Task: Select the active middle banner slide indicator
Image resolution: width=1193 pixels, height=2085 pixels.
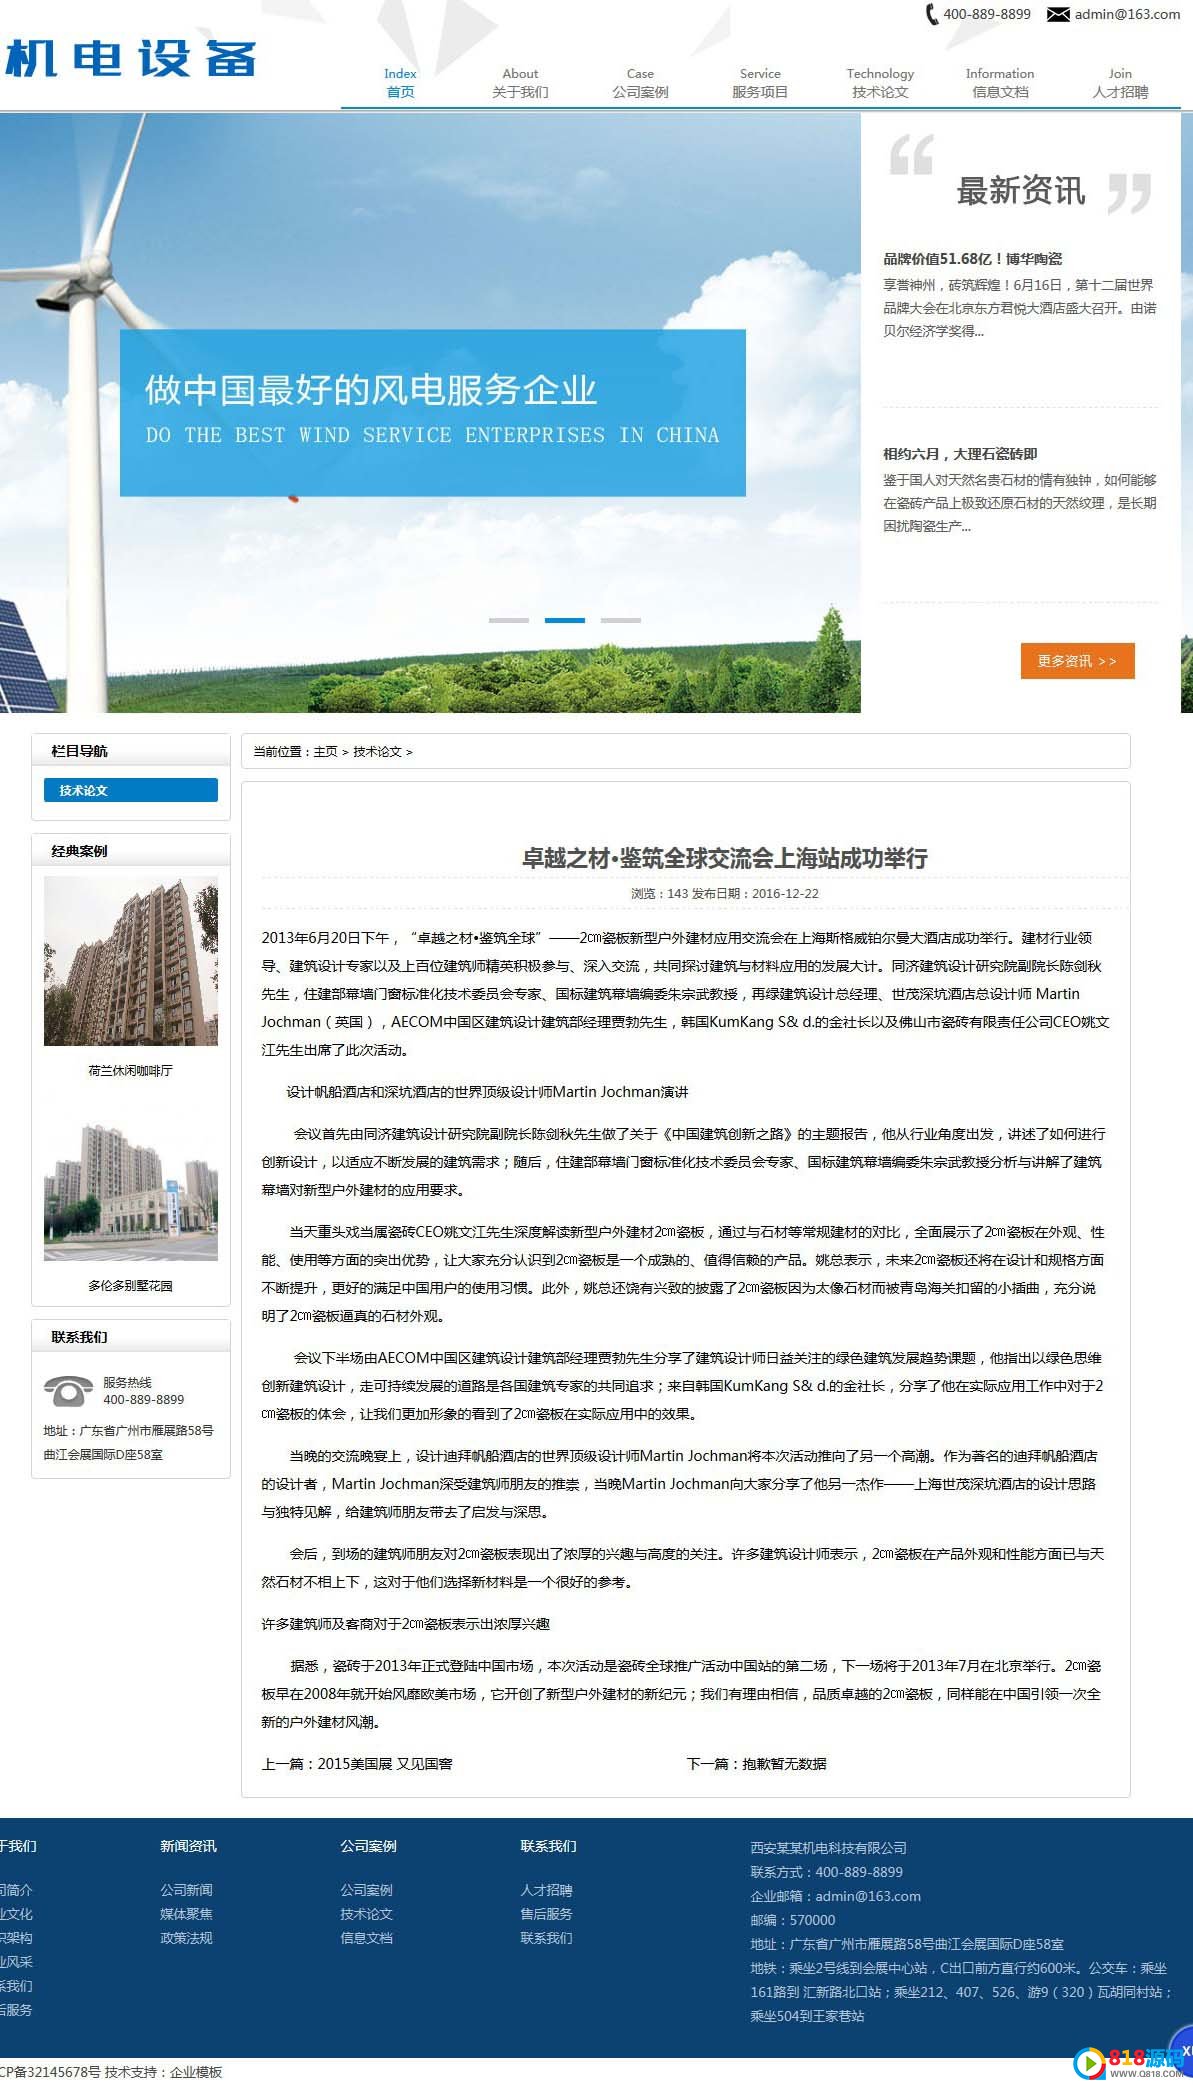Action: (x=565, y=620)
